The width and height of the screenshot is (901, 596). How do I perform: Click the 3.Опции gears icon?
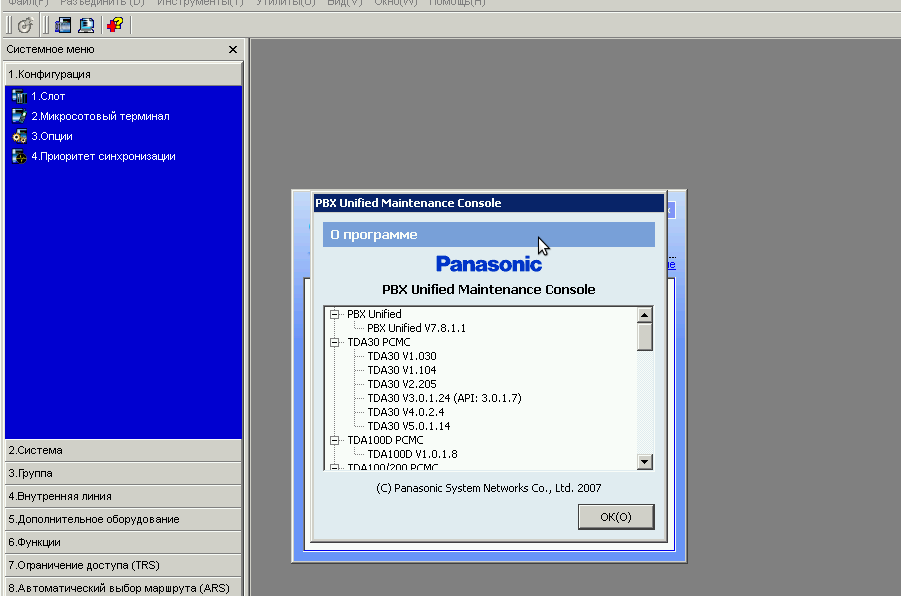coord(20,136)
